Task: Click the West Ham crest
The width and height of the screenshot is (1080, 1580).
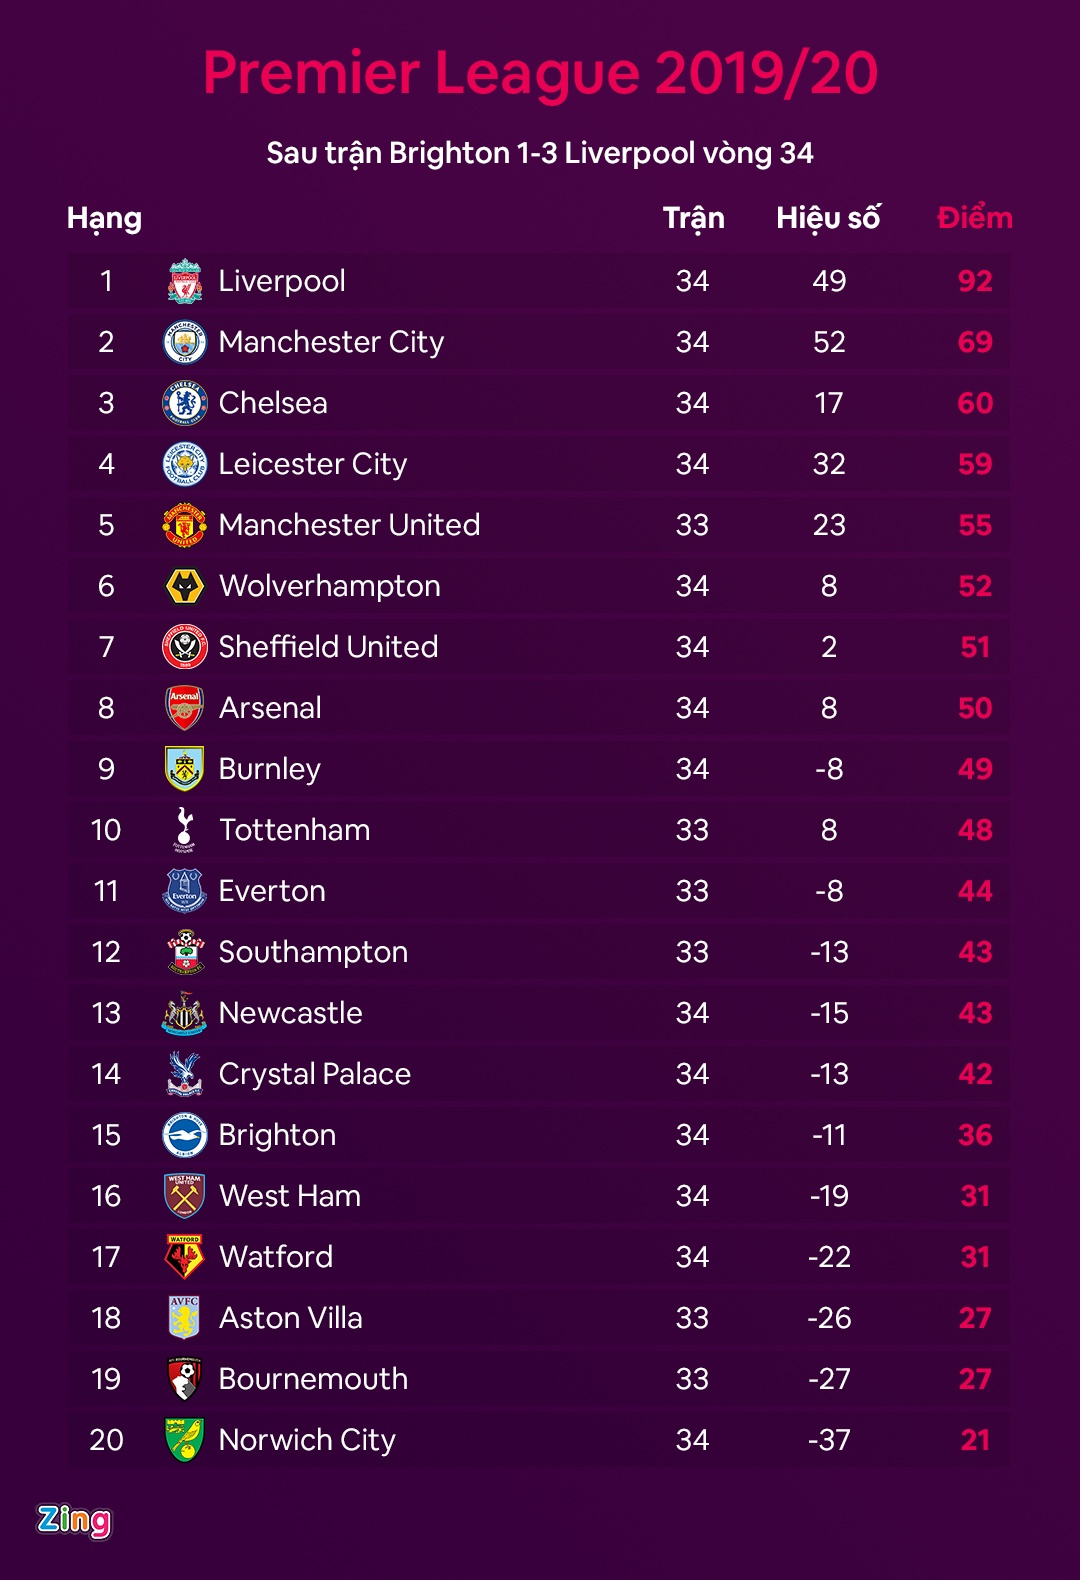Action: pos(185,1196)
